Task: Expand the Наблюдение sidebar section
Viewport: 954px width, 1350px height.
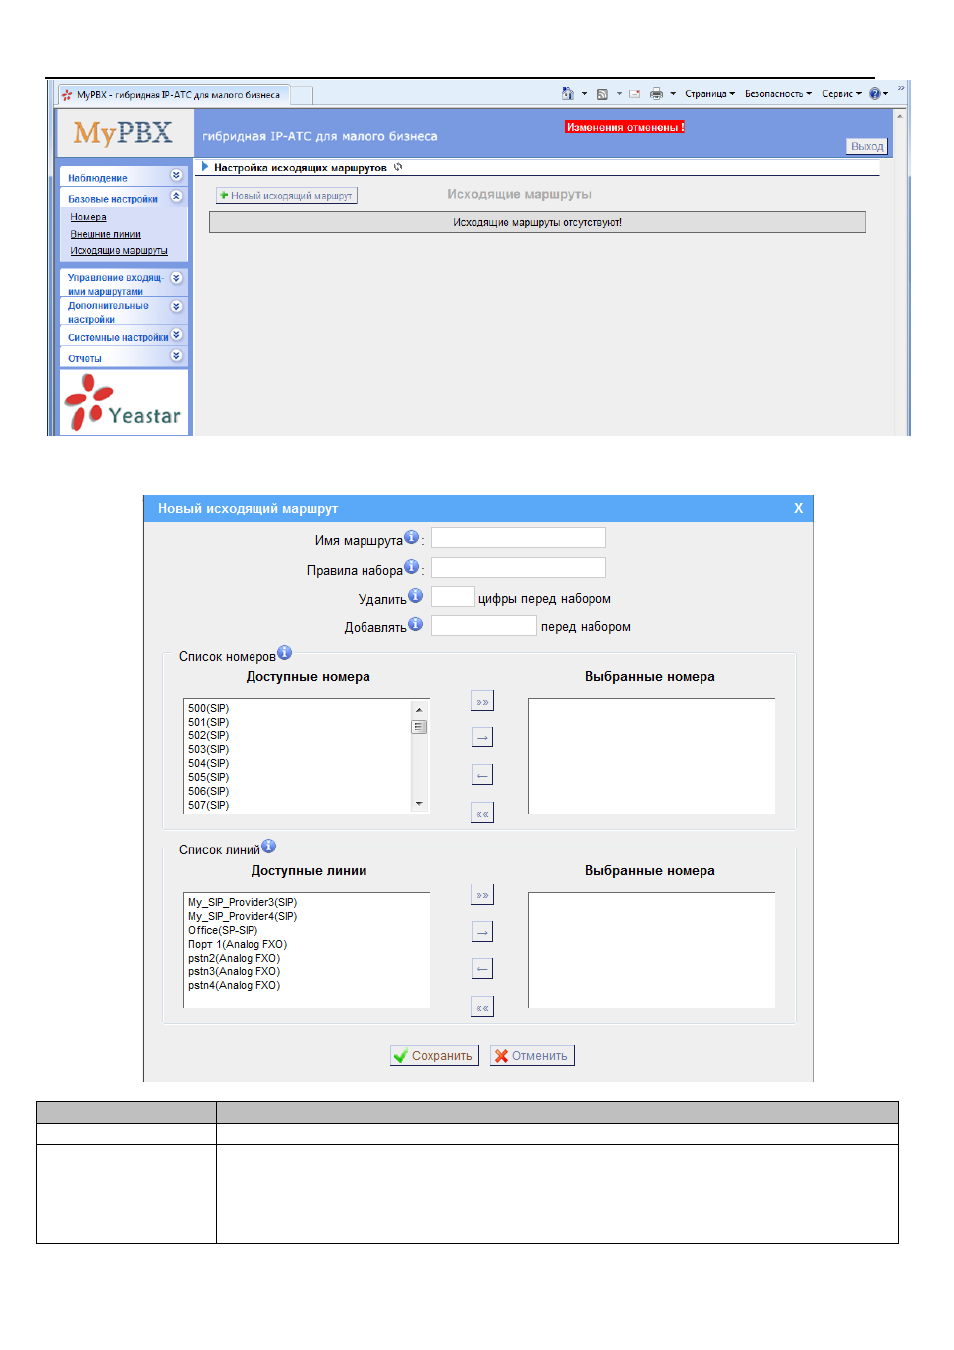Action: point(176,176)
